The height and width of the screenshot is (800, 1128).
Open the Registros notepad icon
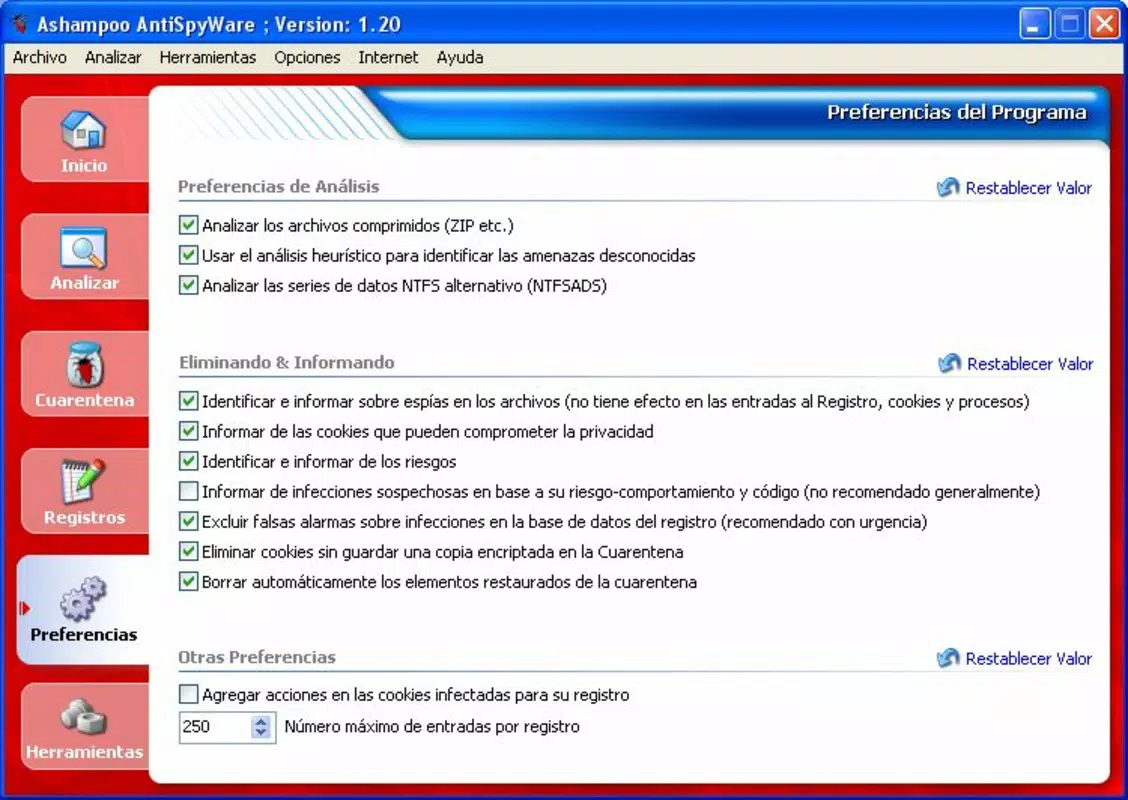(x=83, y=481)
